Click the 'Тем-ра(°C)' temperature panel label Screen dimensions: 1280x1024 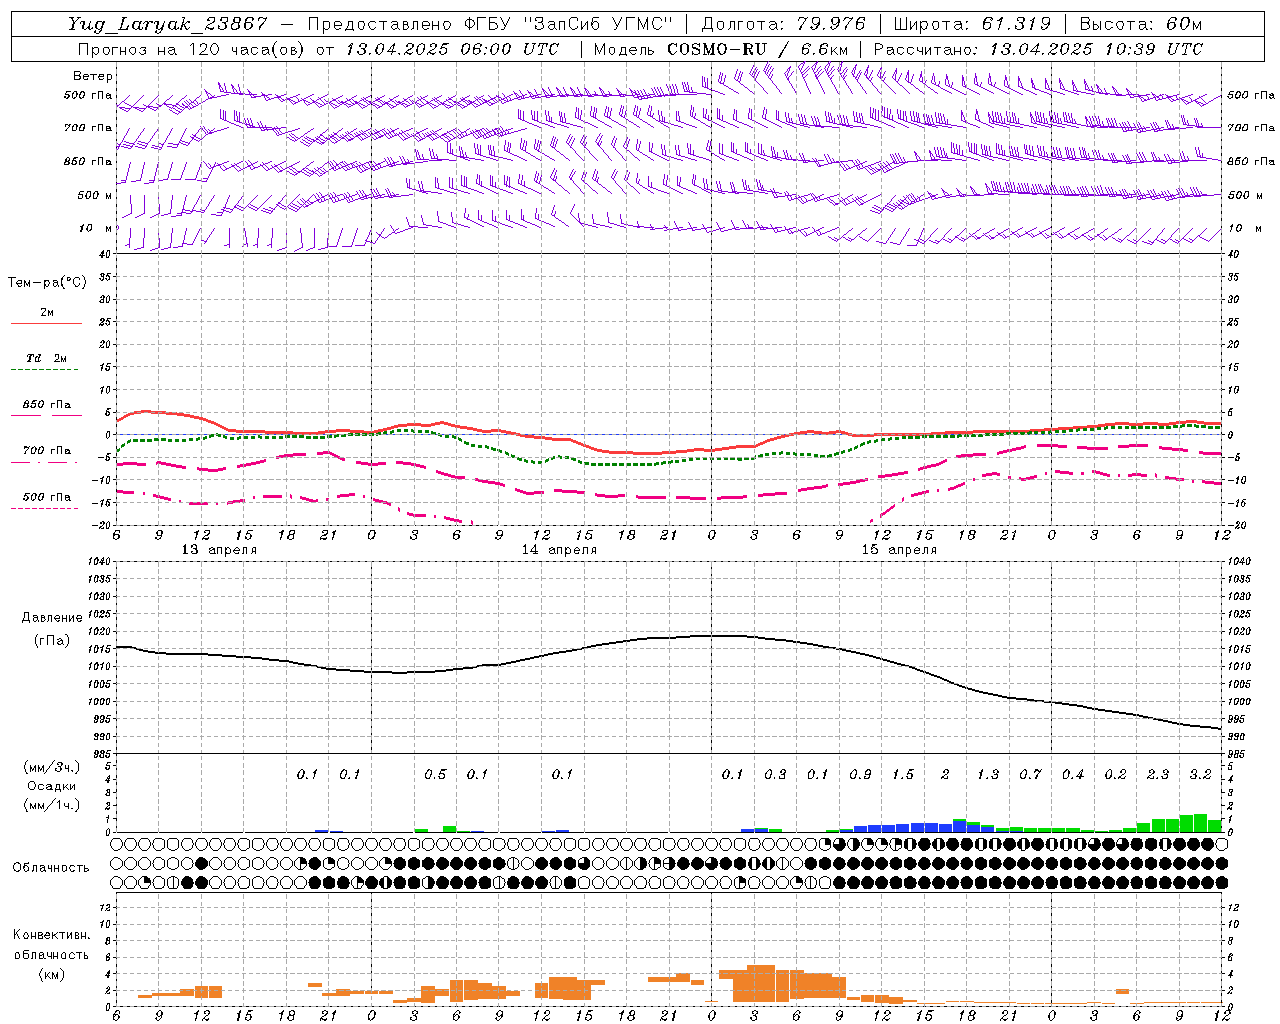47,283
